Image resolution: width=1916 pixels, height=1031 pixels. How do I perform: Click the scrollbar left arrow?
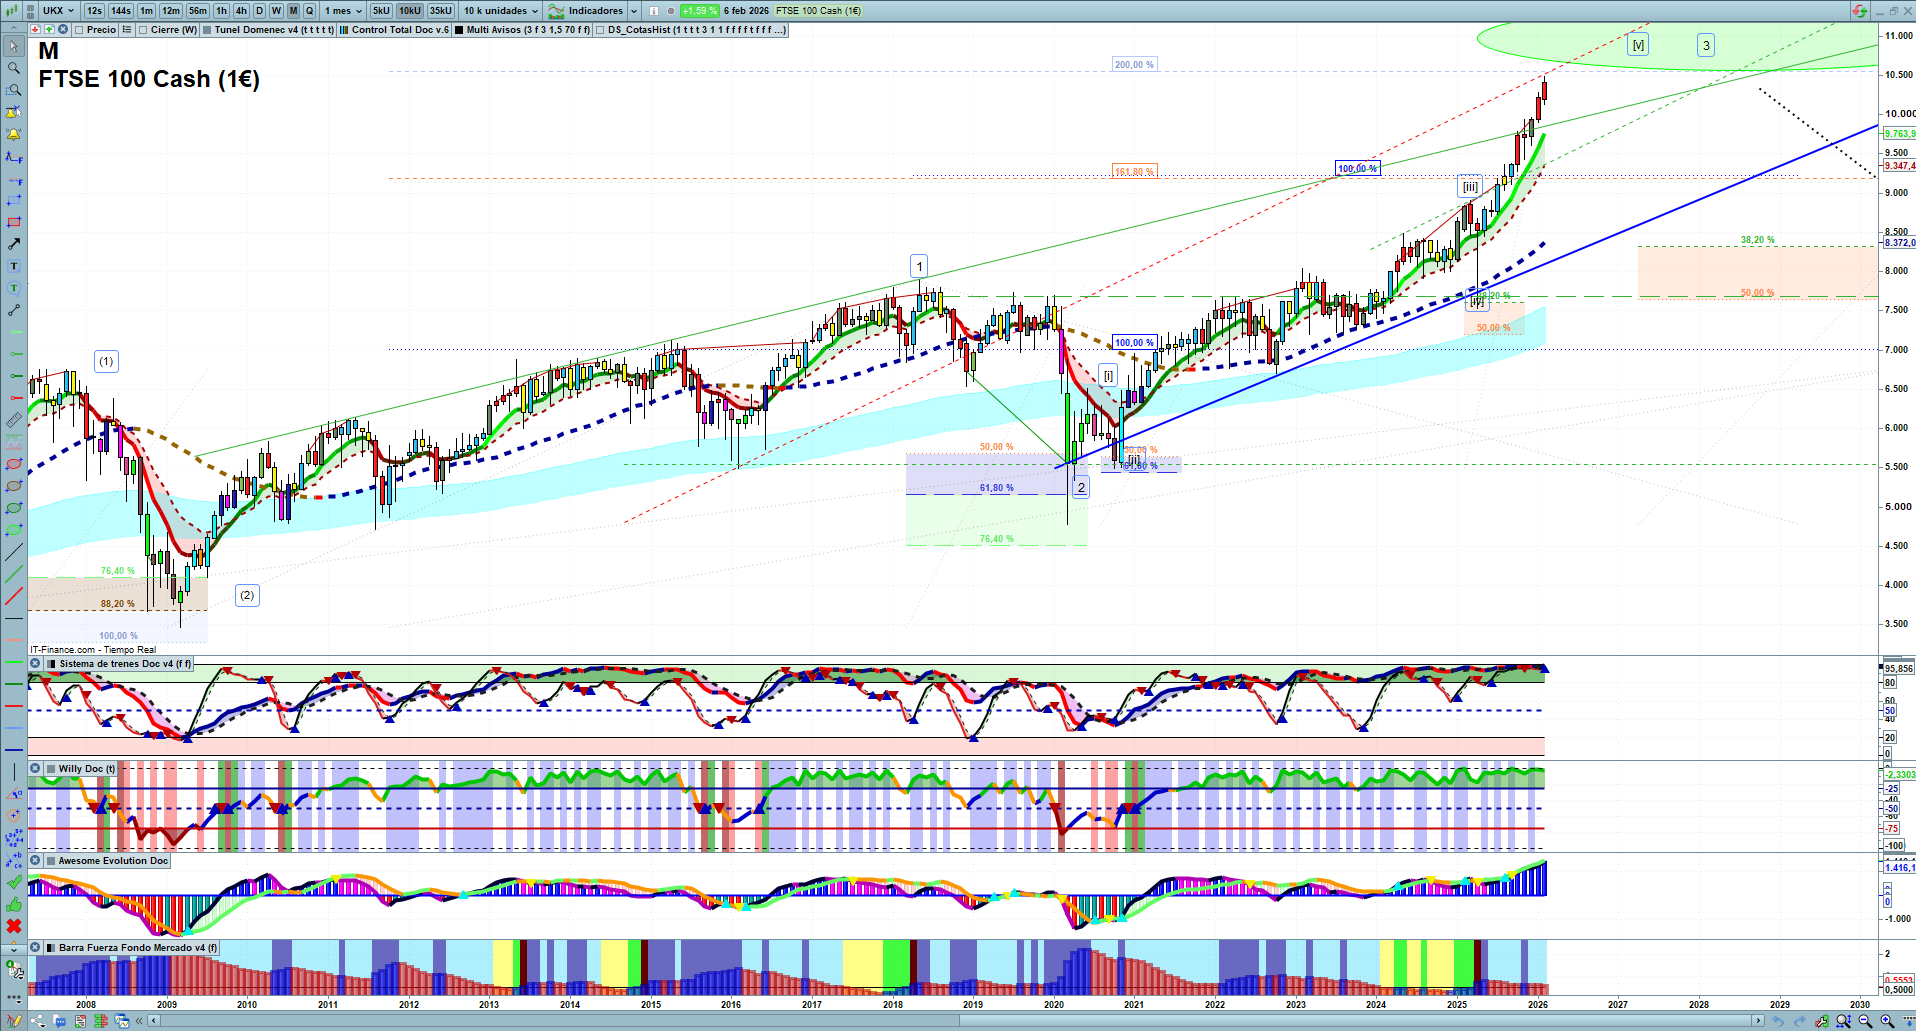pos(153,1021)
